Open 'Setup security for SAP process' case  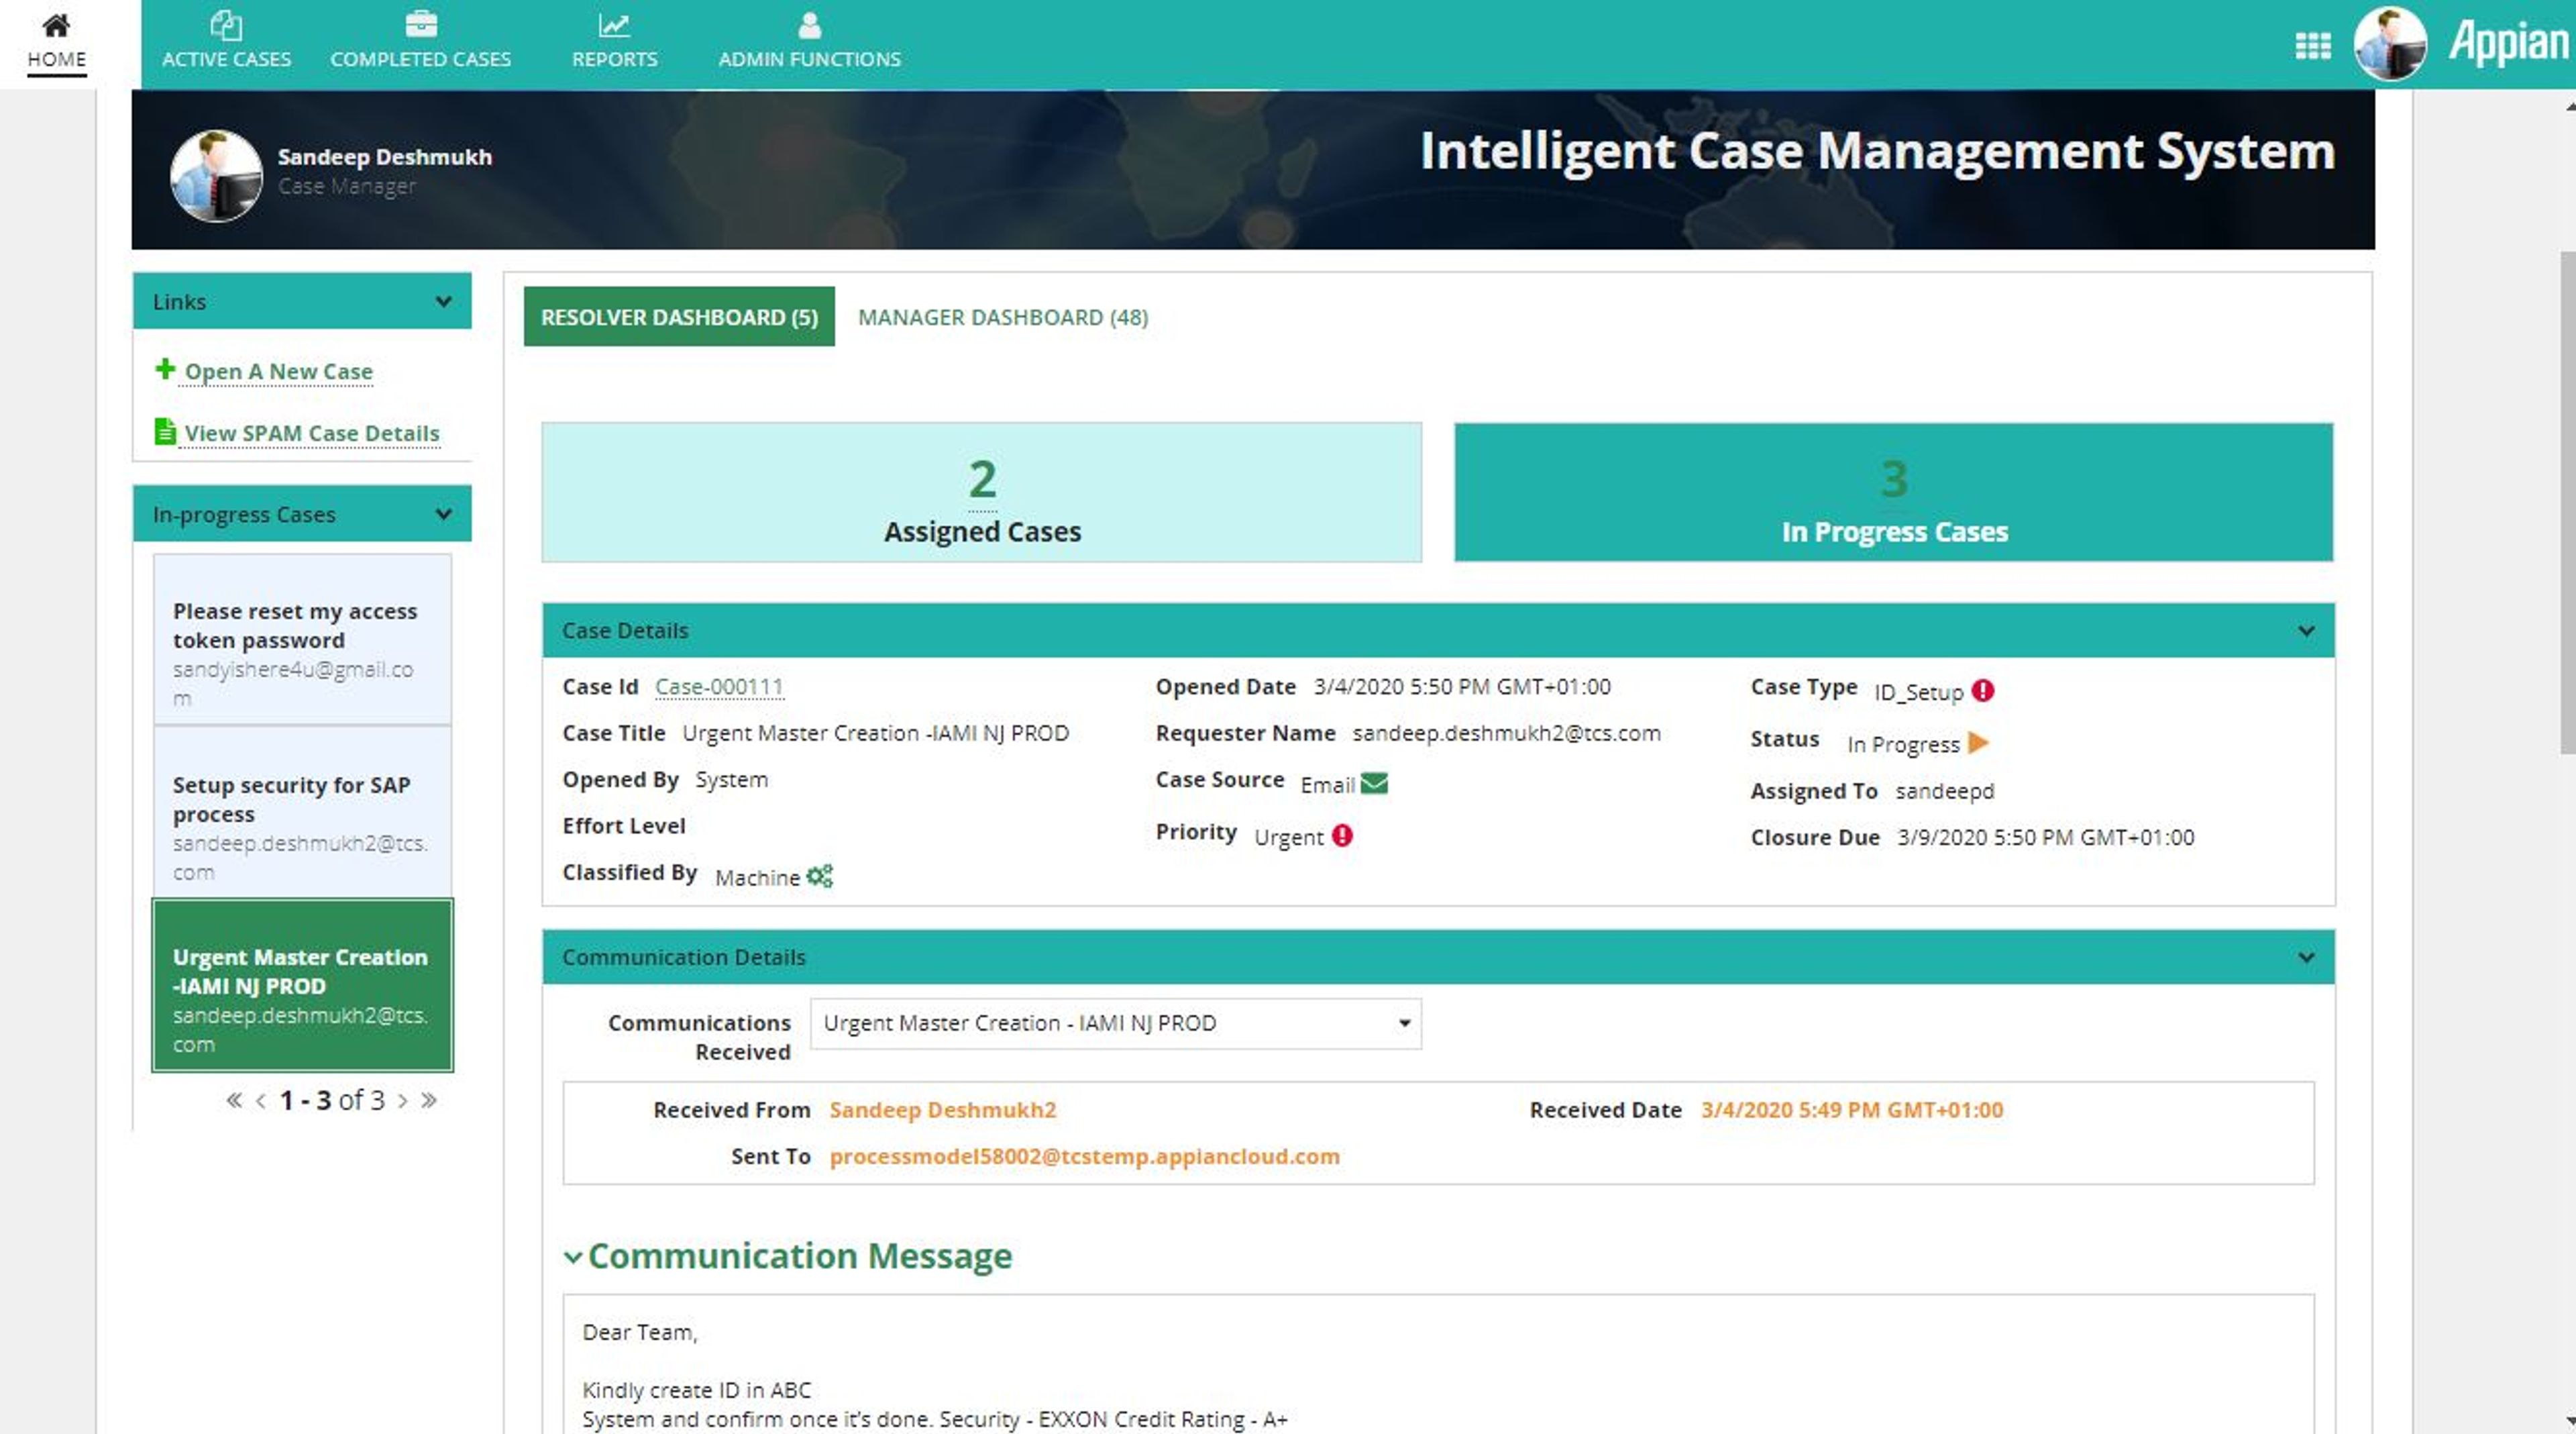(x=302, y=812)
